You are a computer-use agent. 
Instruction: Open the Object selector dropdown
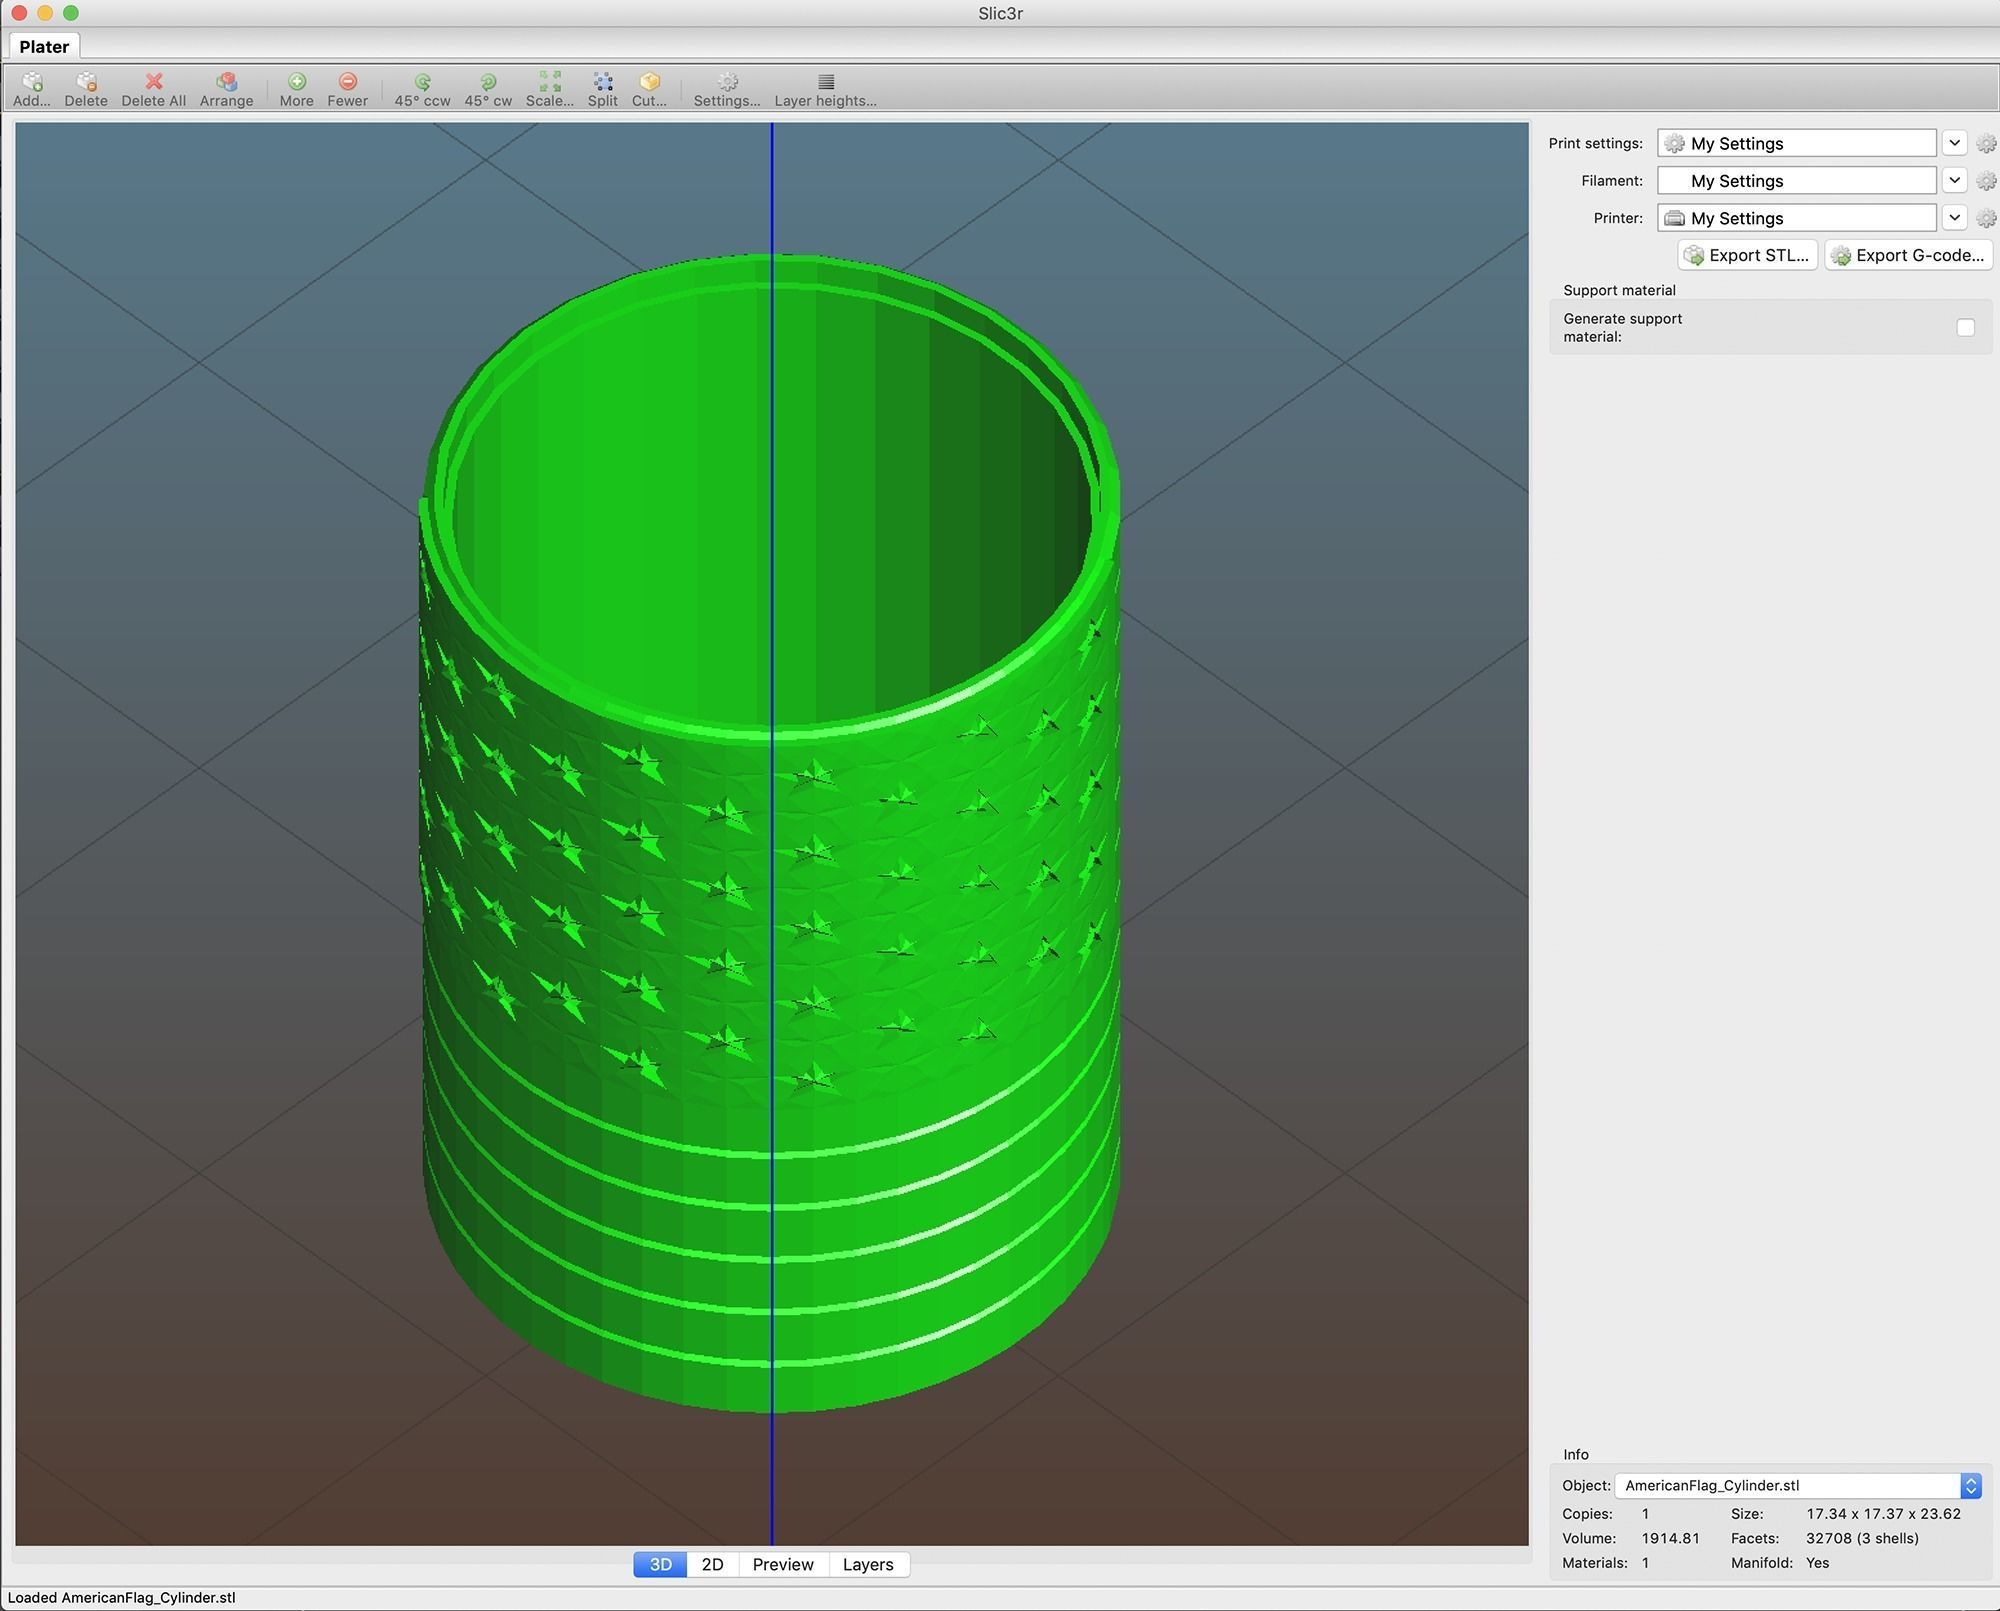coord(1798,1485)
